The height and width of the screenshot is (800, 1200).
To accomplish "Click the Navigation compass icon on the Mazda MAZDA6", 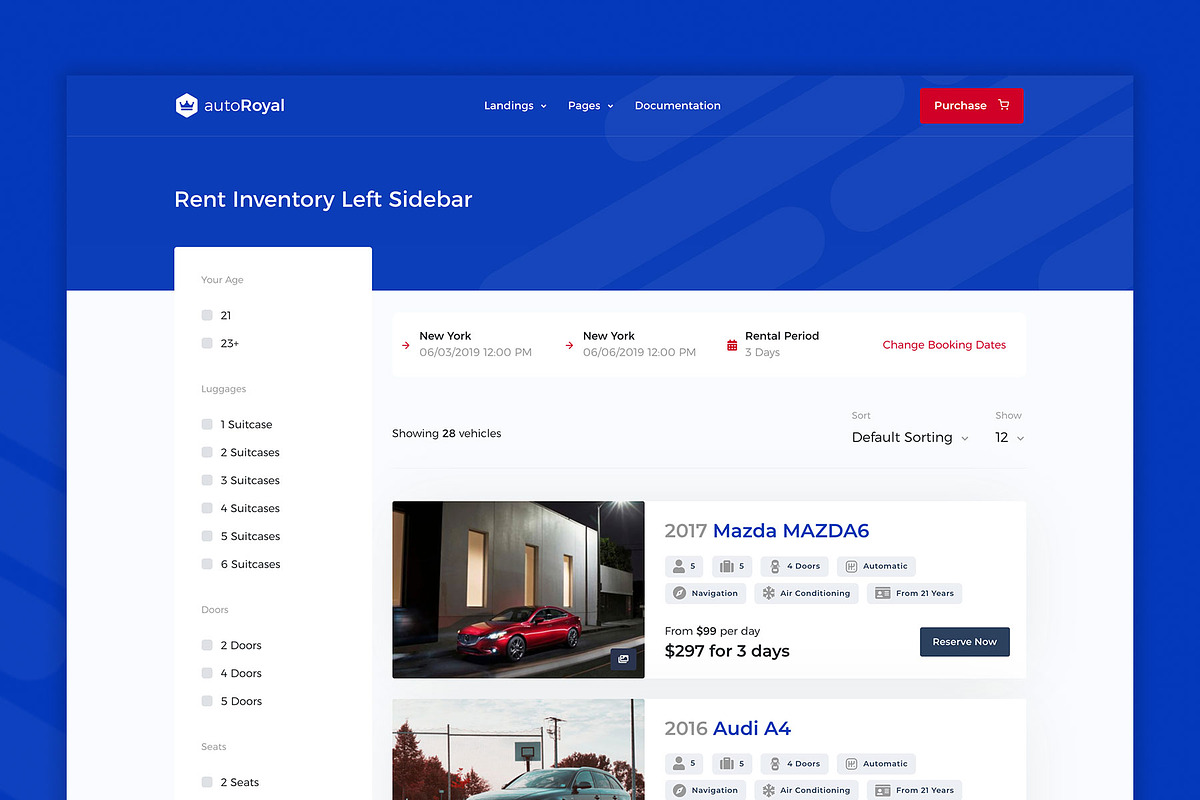I will click(681, 593).
